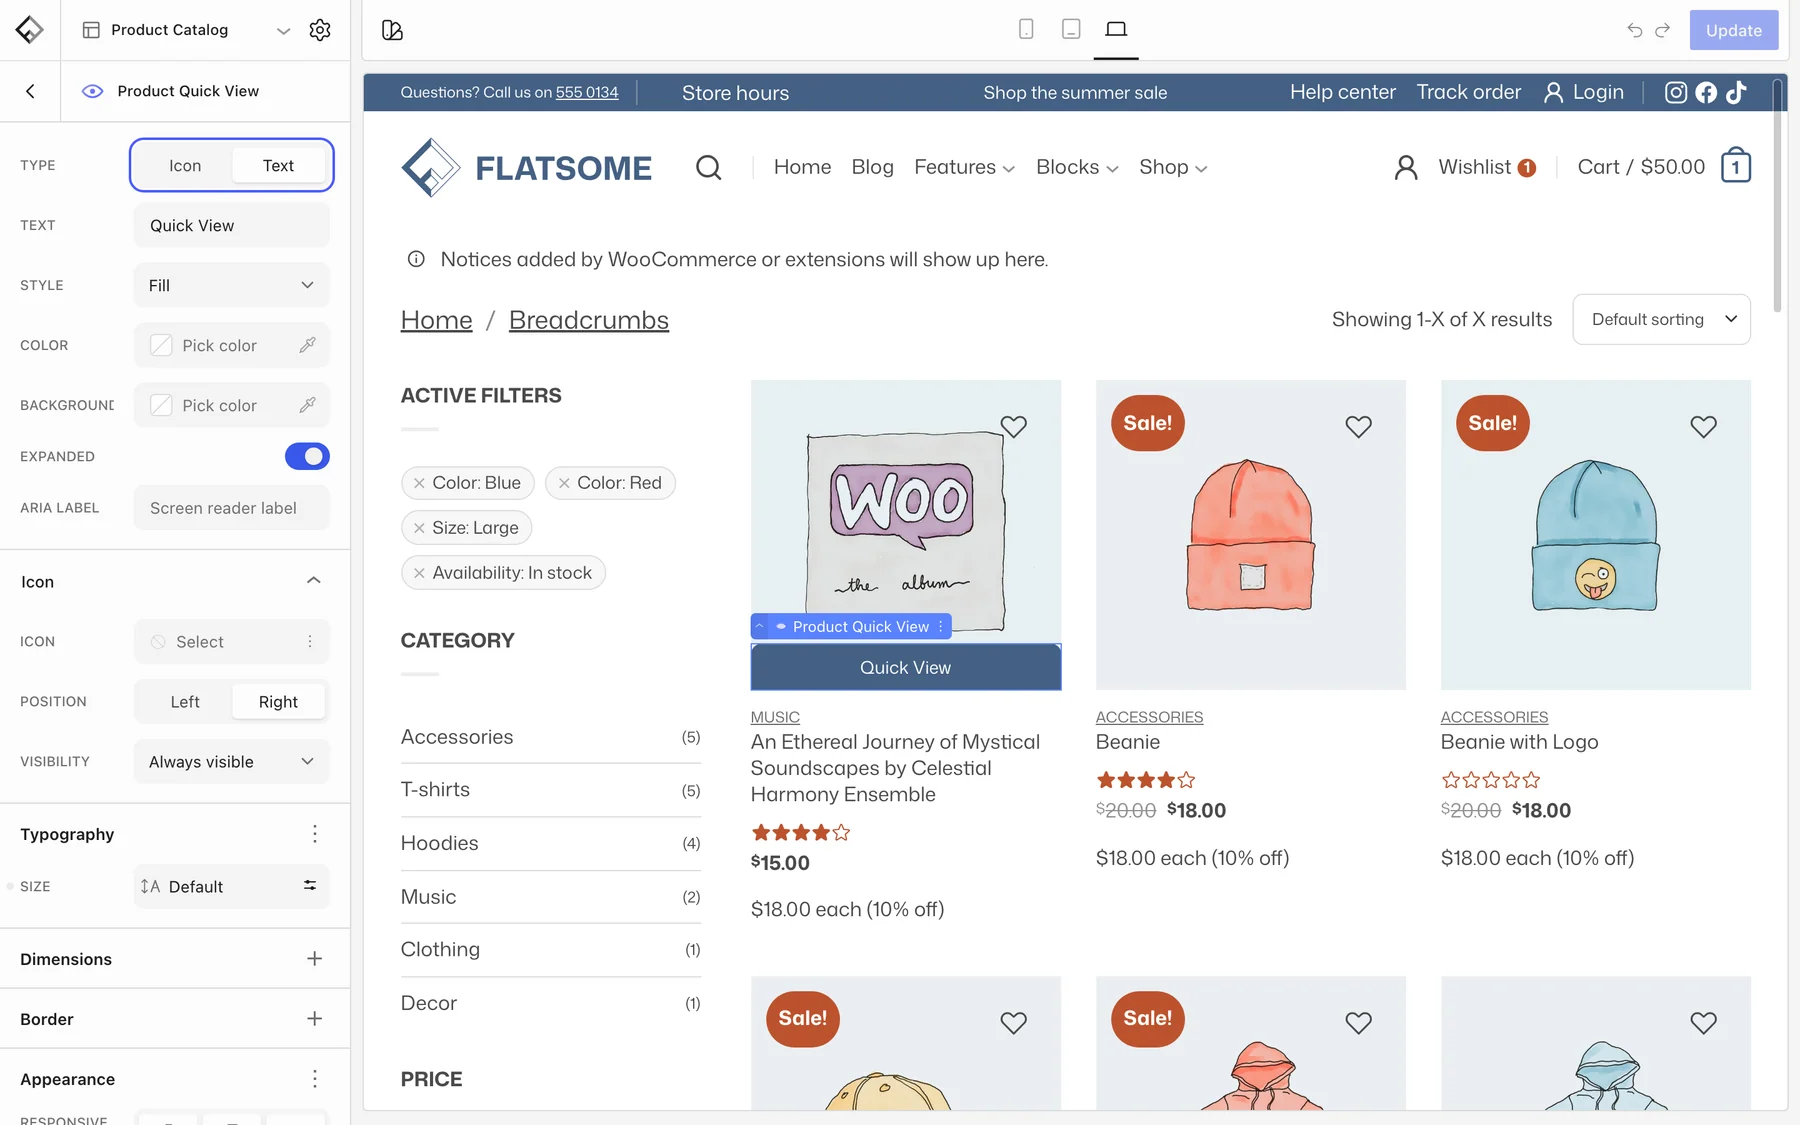The width and height of the screenshot is (1800, 1125).
Task: Use the eyedropper for Background field
Action: click(x=308, y=405)
